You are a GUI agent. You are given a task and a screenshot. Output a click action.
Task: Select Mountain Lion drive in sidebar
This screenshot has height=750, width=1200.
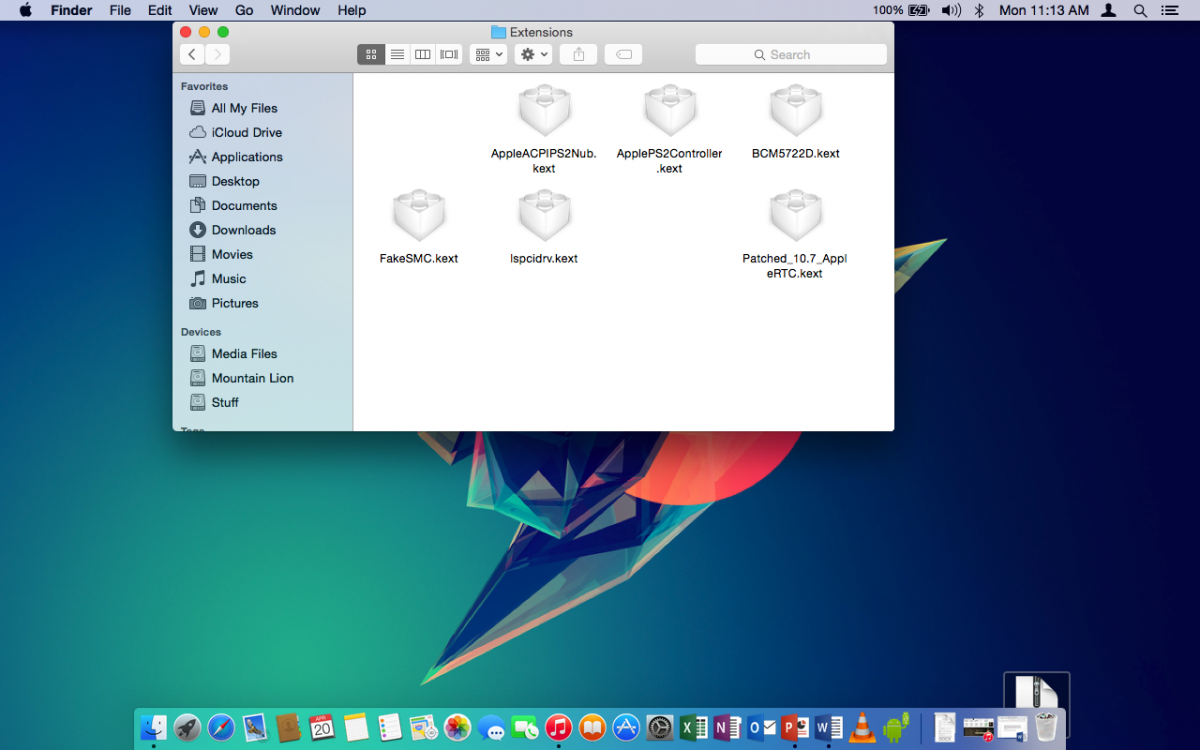252,378
